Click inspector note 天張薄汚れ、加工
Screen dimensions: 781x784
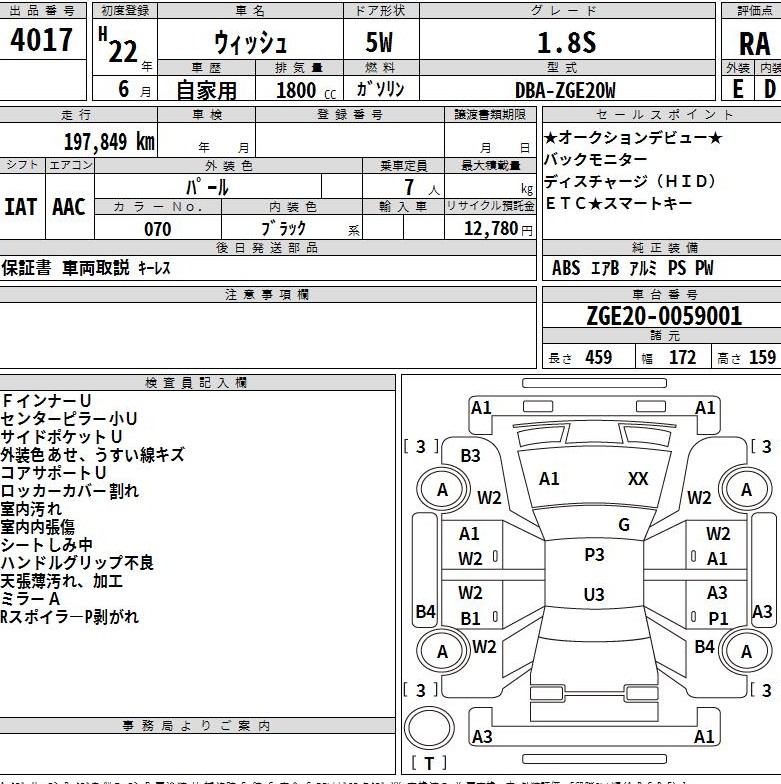tap(62, 581)
